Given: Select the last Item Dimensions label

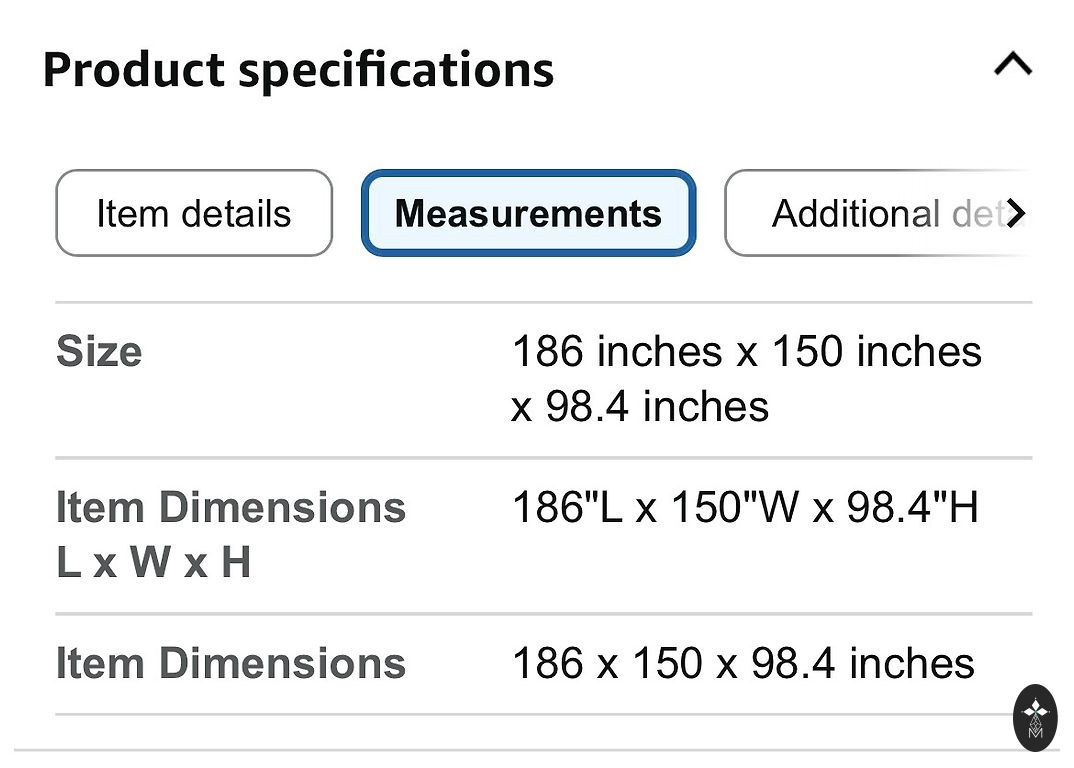Looking at the screenshot, I should (231, 664).
